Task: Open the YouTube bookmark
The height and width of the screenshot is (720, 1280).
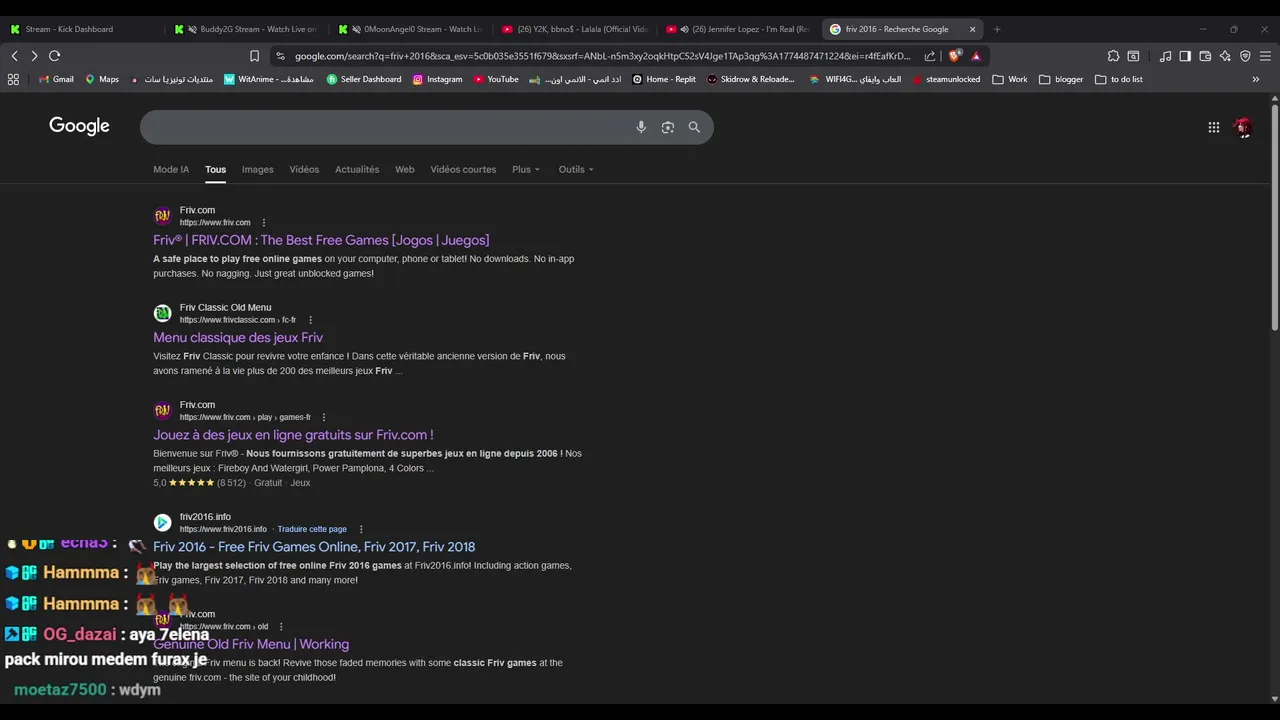Action: coord(496,79)
